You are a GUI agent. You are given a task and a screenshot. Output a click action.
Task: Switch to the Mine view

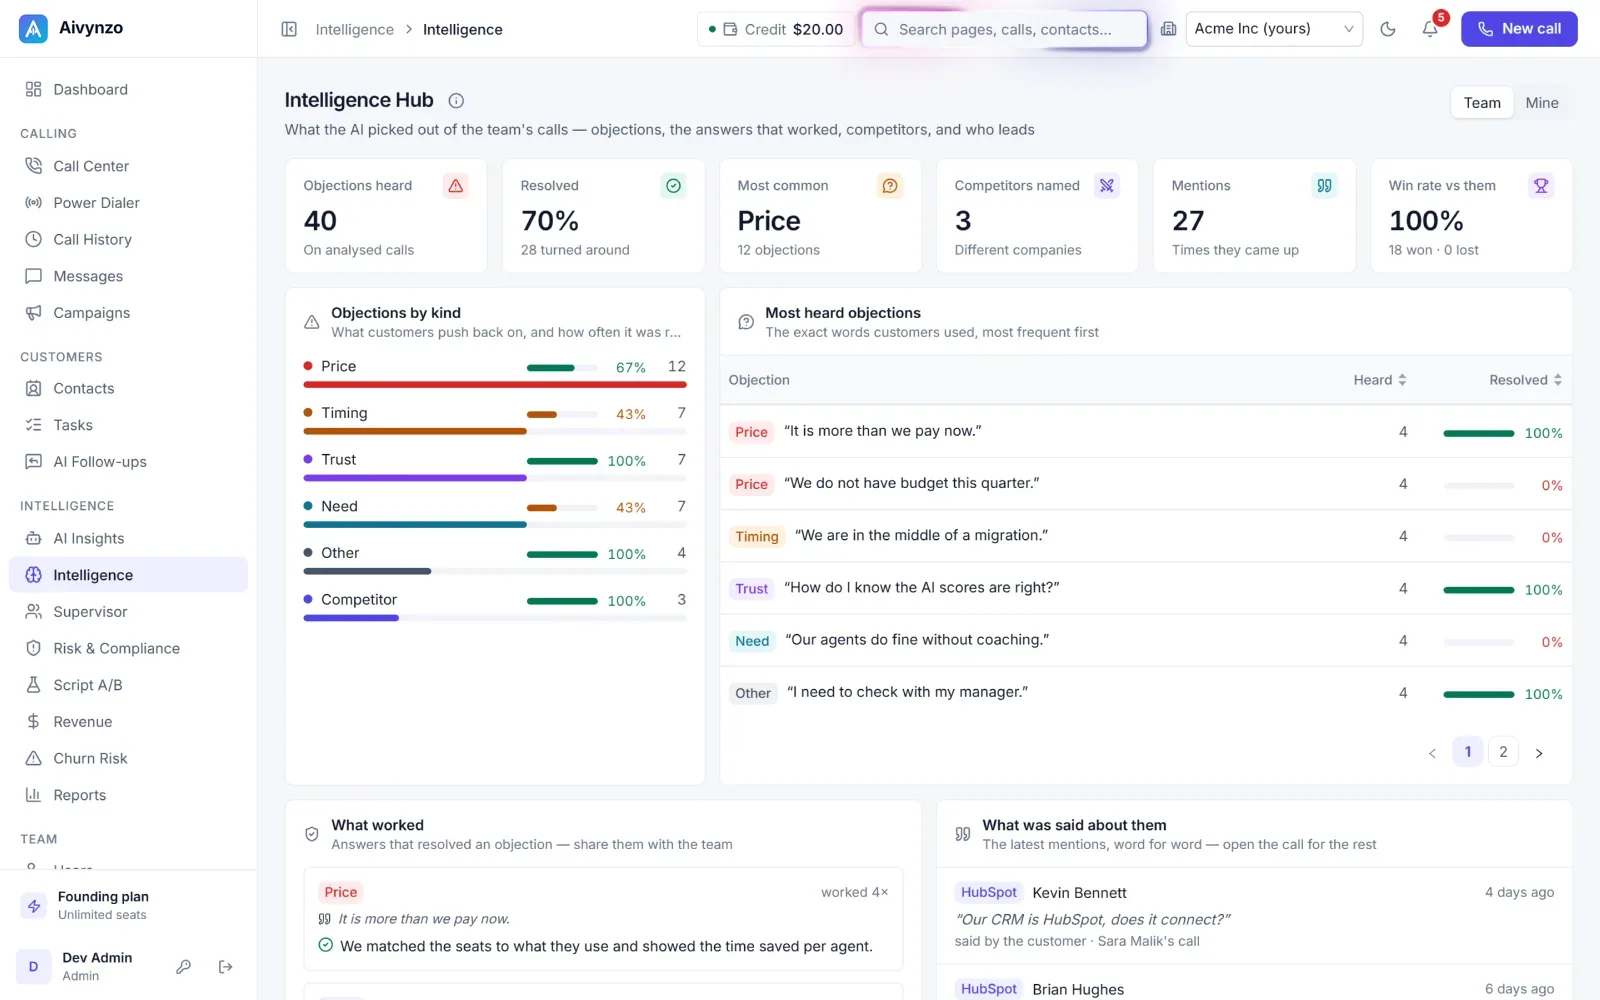(1542, 103)
